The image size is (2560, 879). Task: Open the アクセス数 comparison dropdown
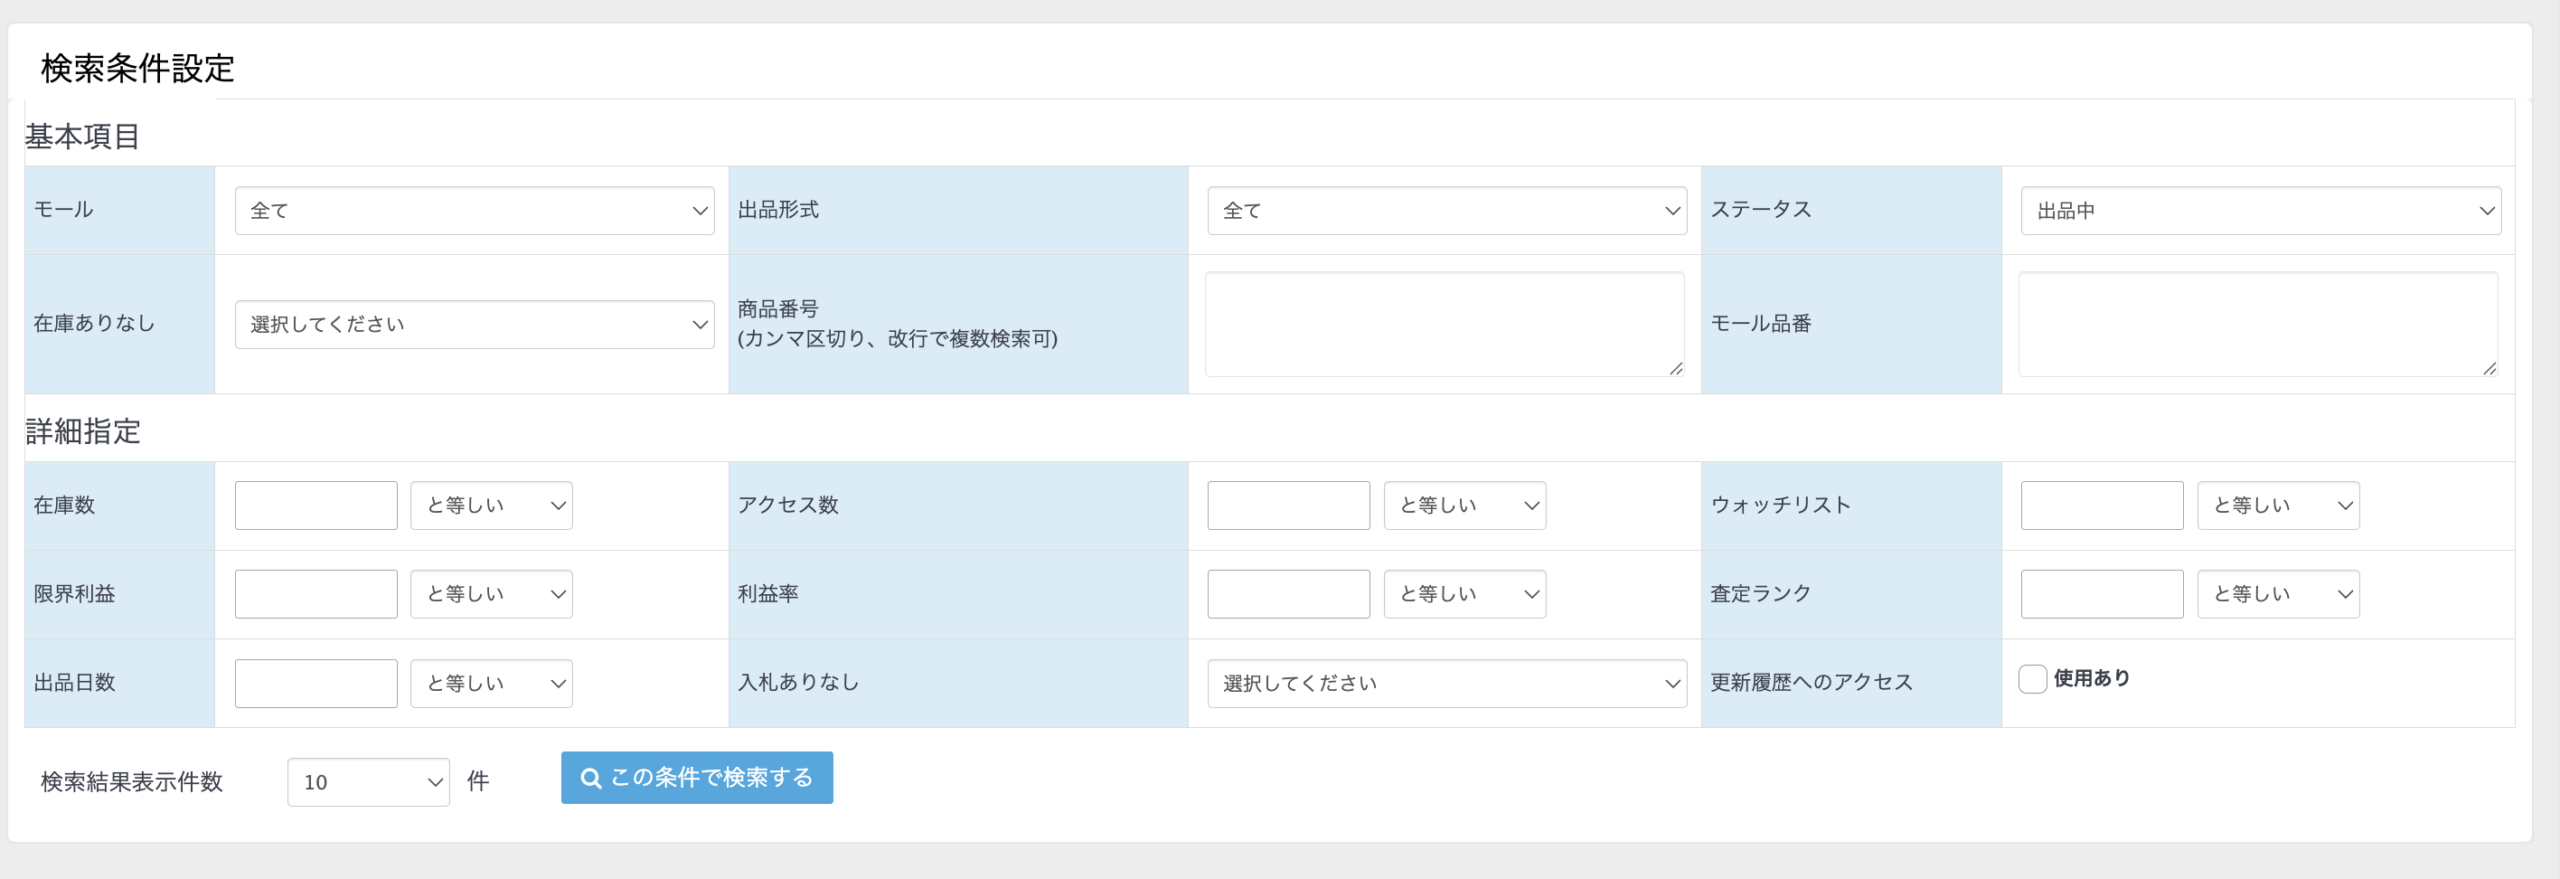coord(1465,506)
